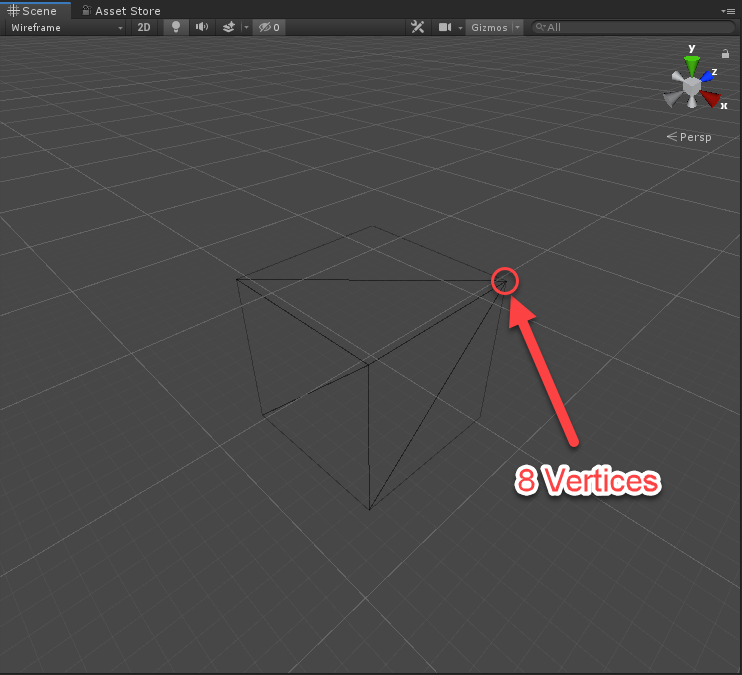Click the scene search All field
The image size is (742, 675).
633,27
